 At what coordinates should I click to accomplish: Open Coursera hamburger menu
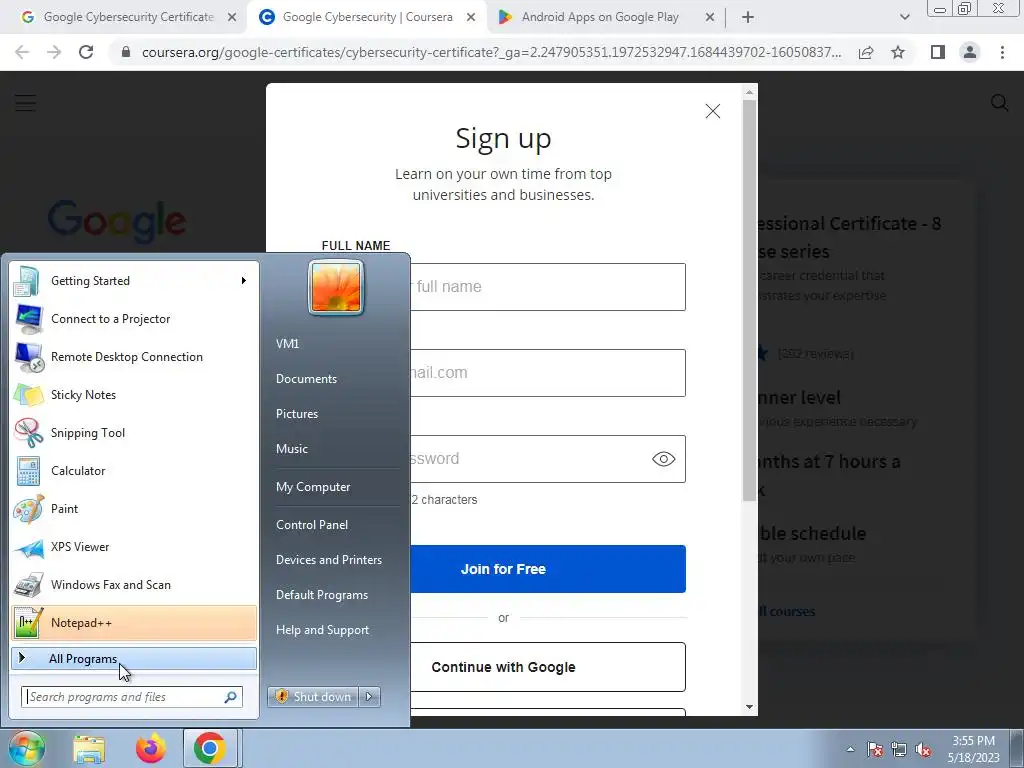25,103
